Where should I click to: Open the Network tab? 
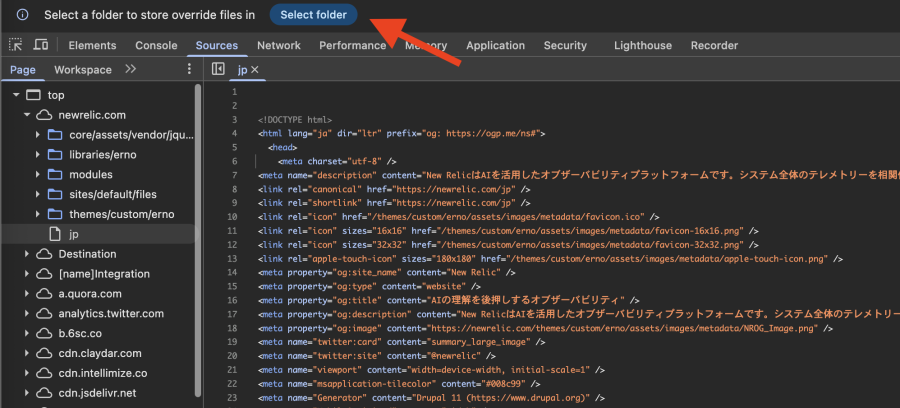pos(279,45)
